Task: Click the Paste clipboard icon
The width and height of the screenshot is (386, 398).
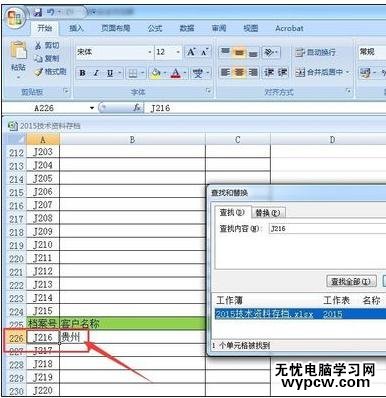Action: 18,51
